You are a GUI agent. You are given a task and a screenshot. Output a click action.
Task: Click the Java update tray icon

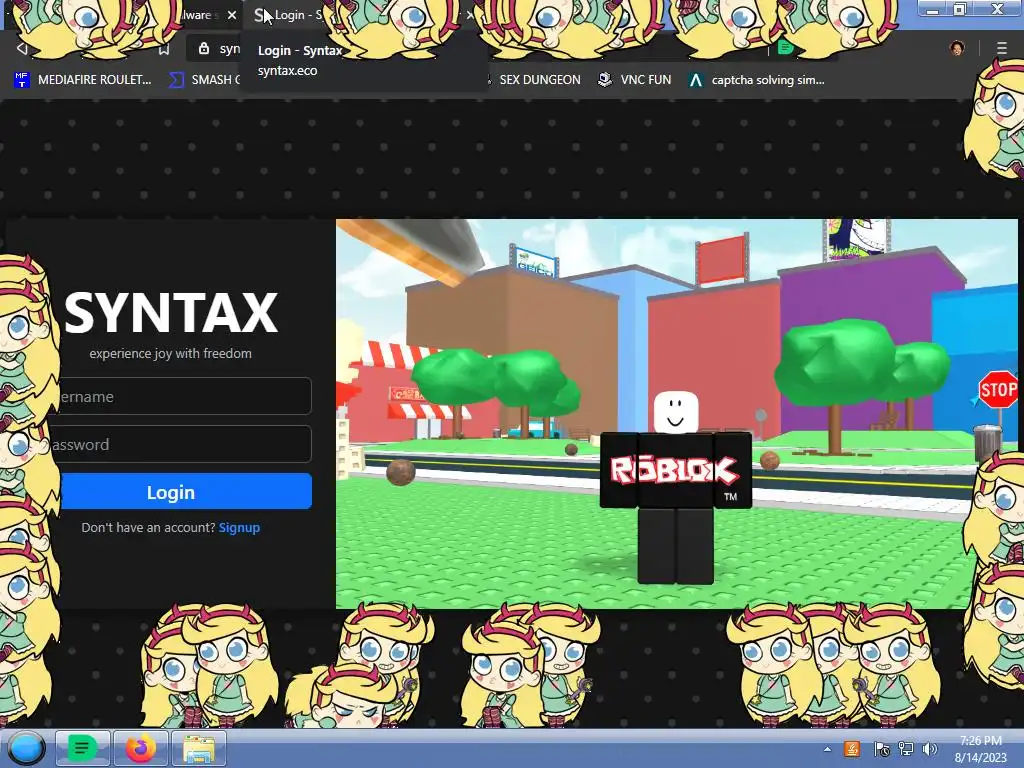[852, 749]
